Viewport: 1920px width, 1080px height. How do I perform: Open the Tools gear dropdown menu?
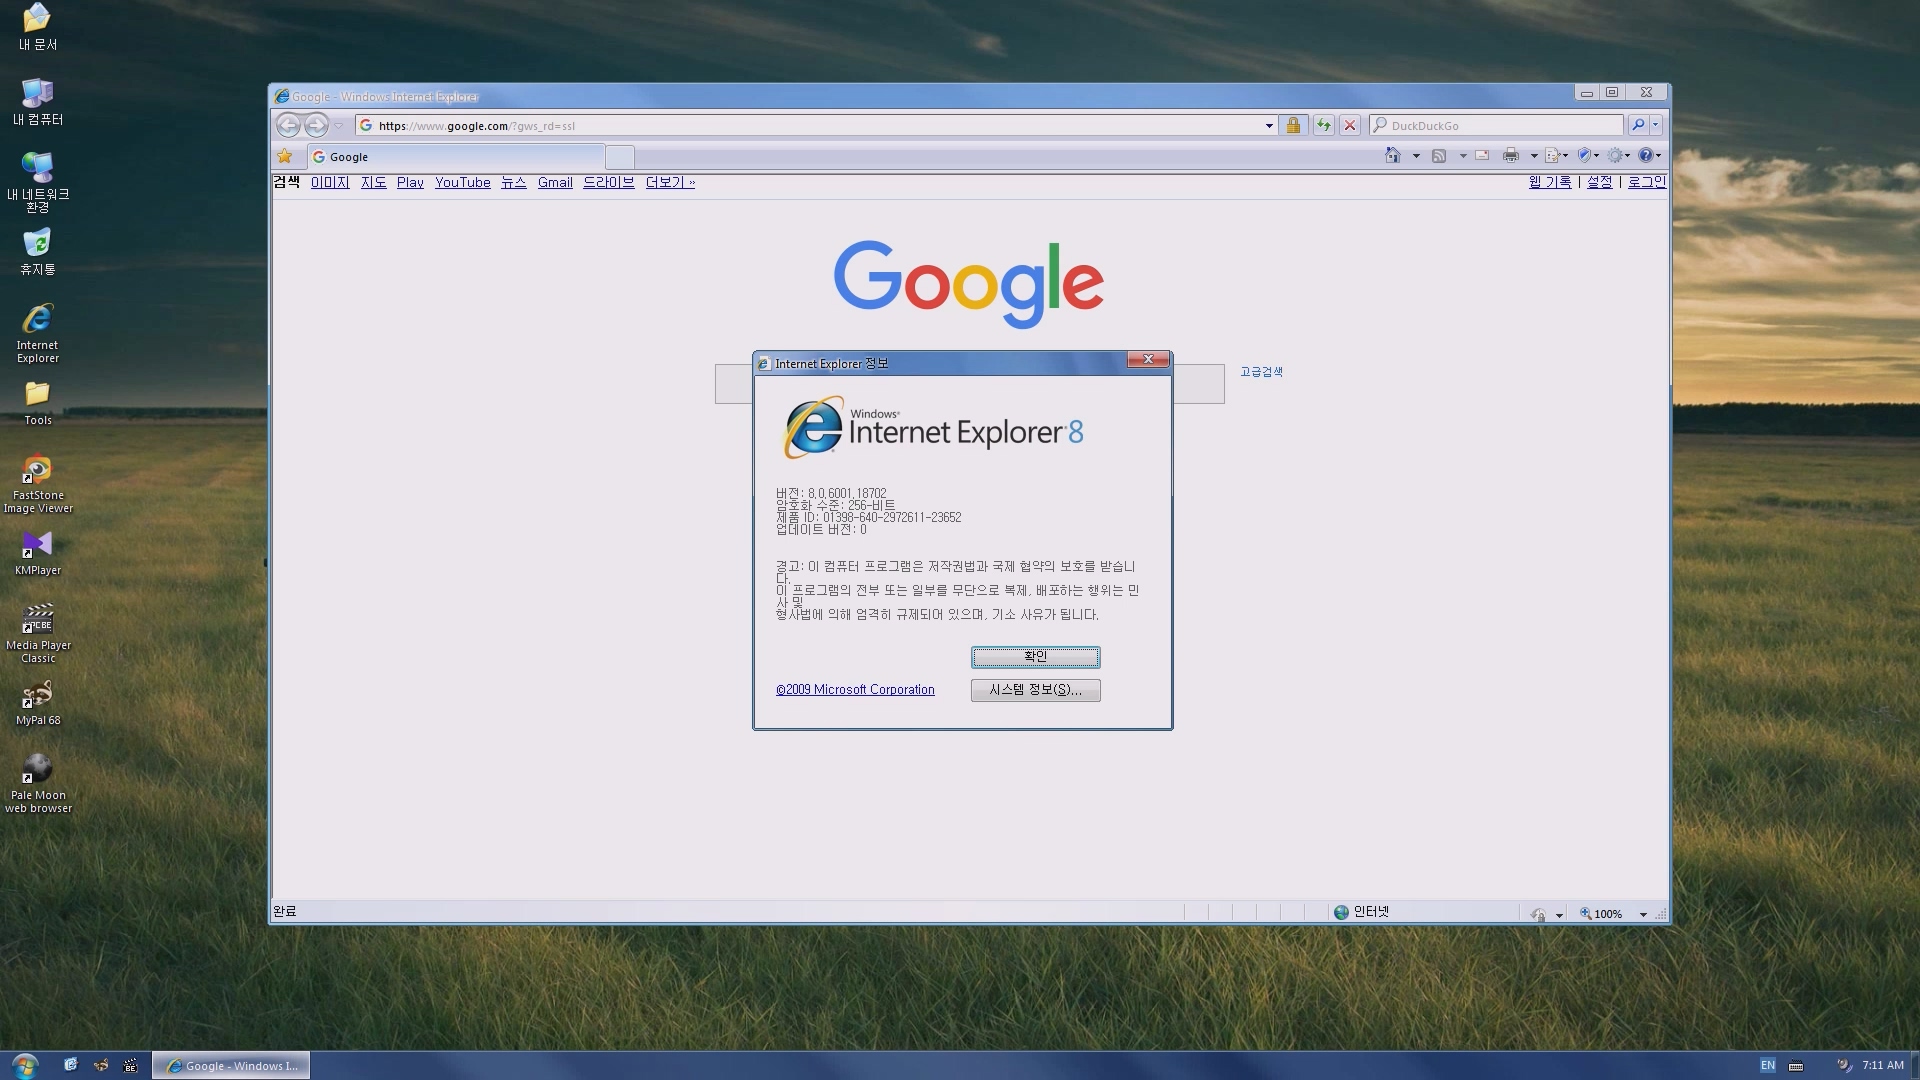[x=1618, y=155]
